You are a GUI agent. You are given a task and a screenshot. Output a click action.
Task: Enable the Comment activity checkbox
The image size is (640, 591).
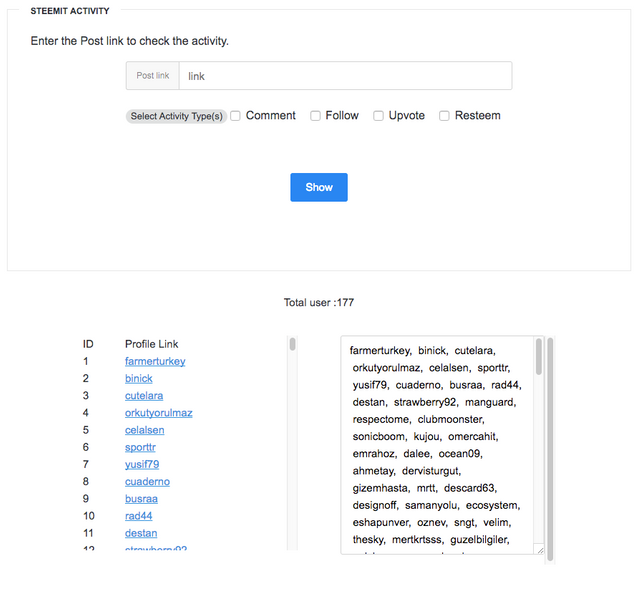pos(236,116)
